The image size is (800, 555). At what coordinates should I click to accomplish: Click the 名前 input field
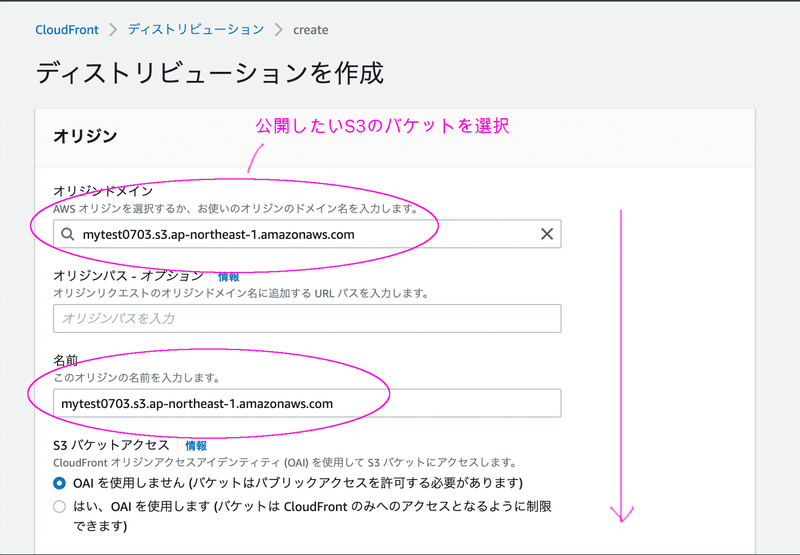click(307, 403)
